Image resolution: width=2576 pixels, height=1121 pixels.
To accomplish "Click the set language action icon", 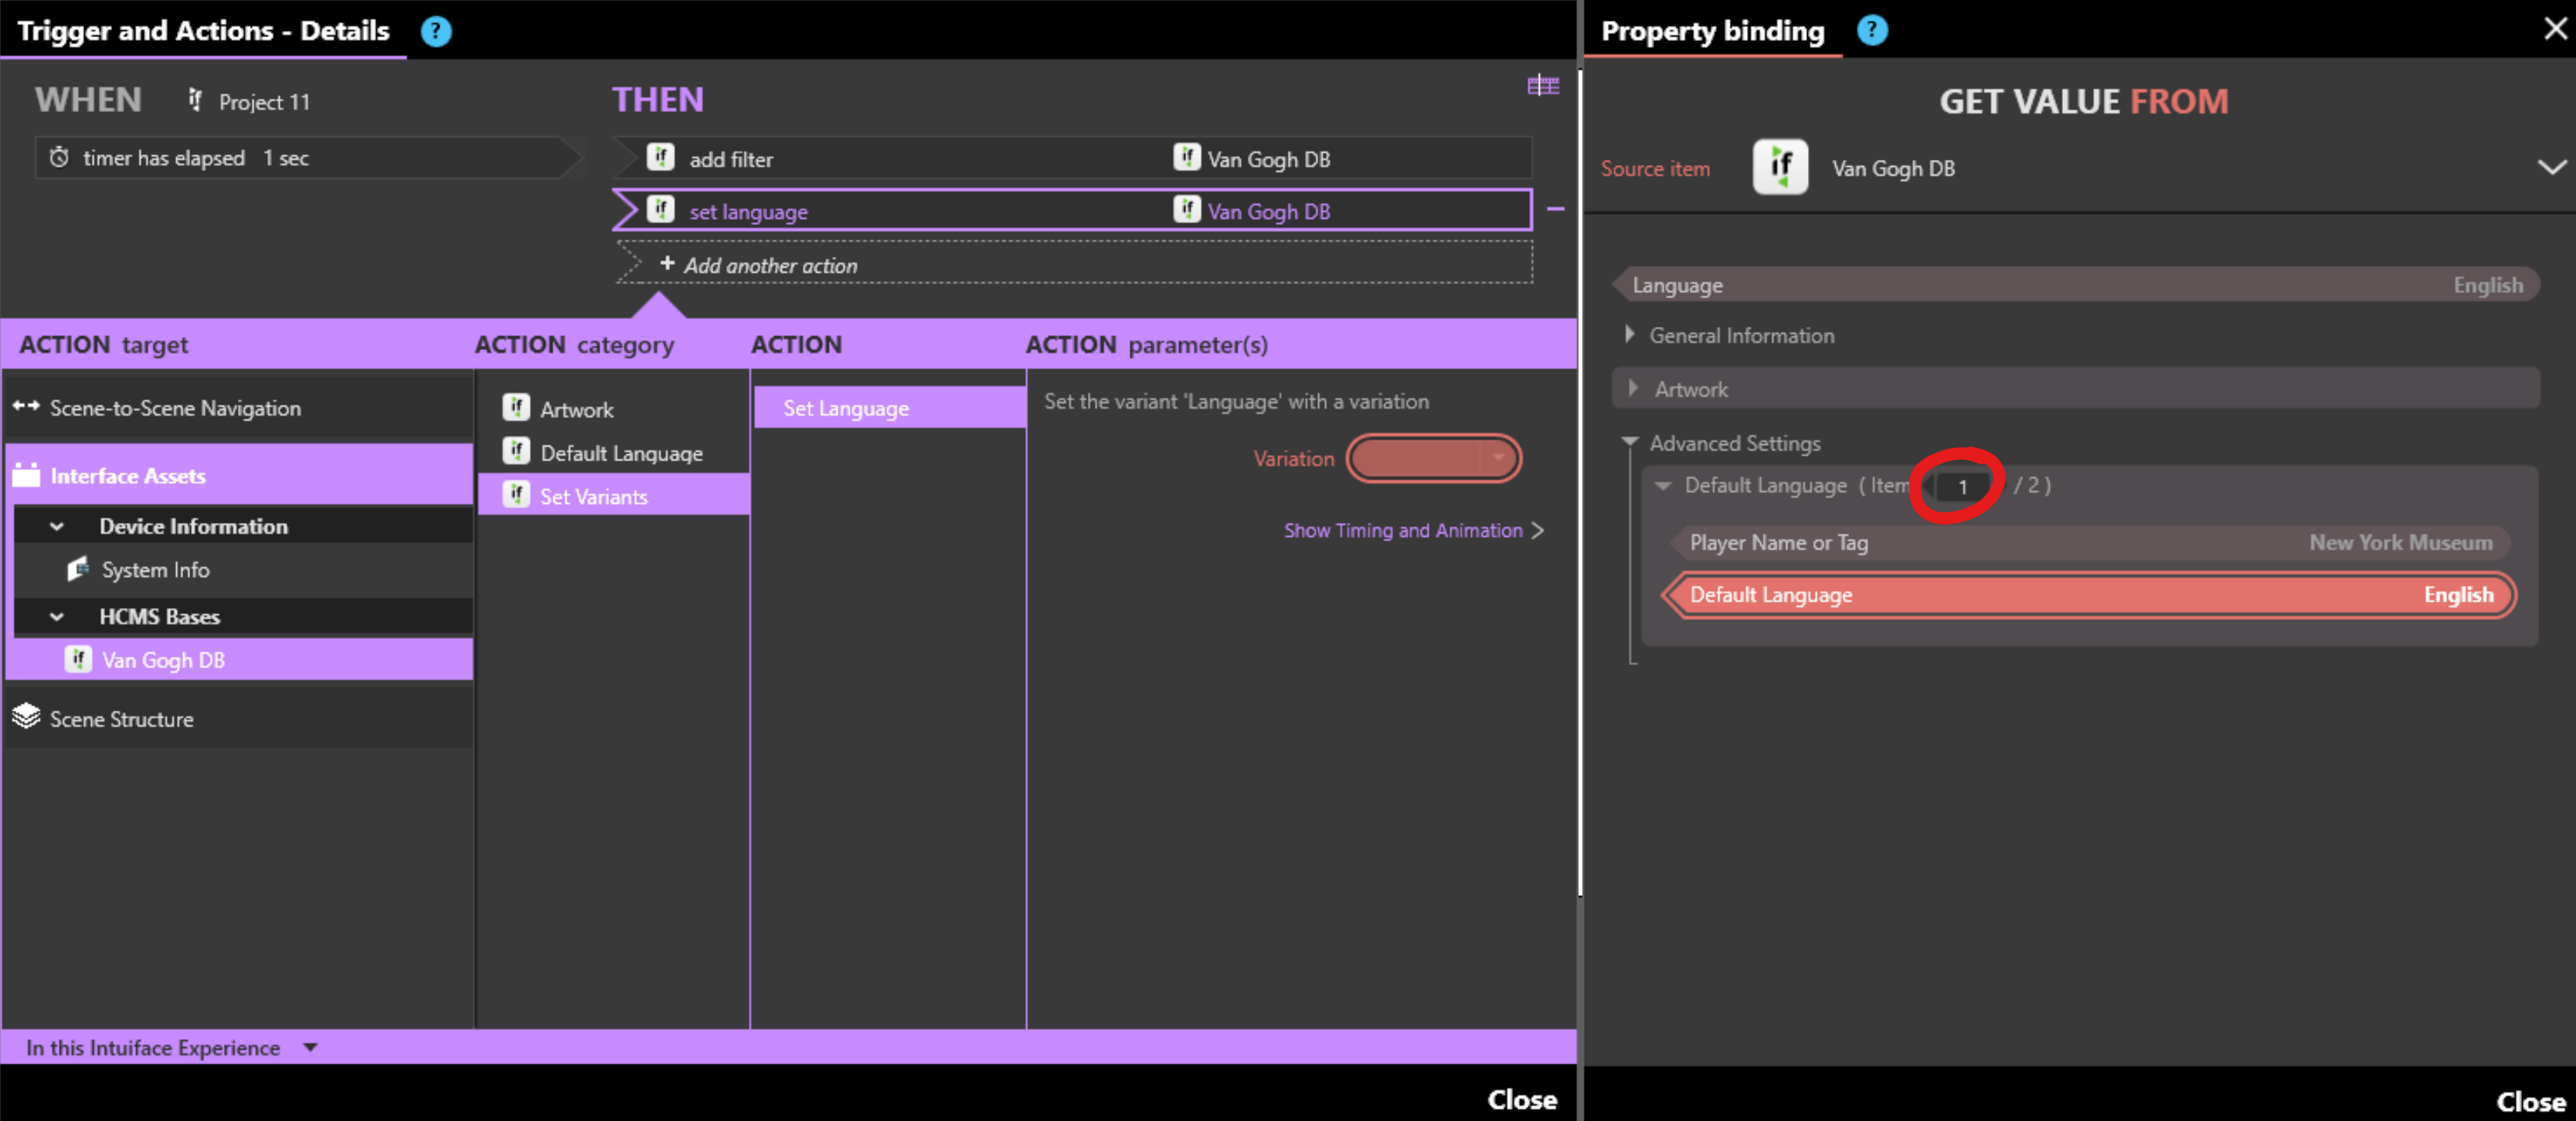I will coord(660,210).
